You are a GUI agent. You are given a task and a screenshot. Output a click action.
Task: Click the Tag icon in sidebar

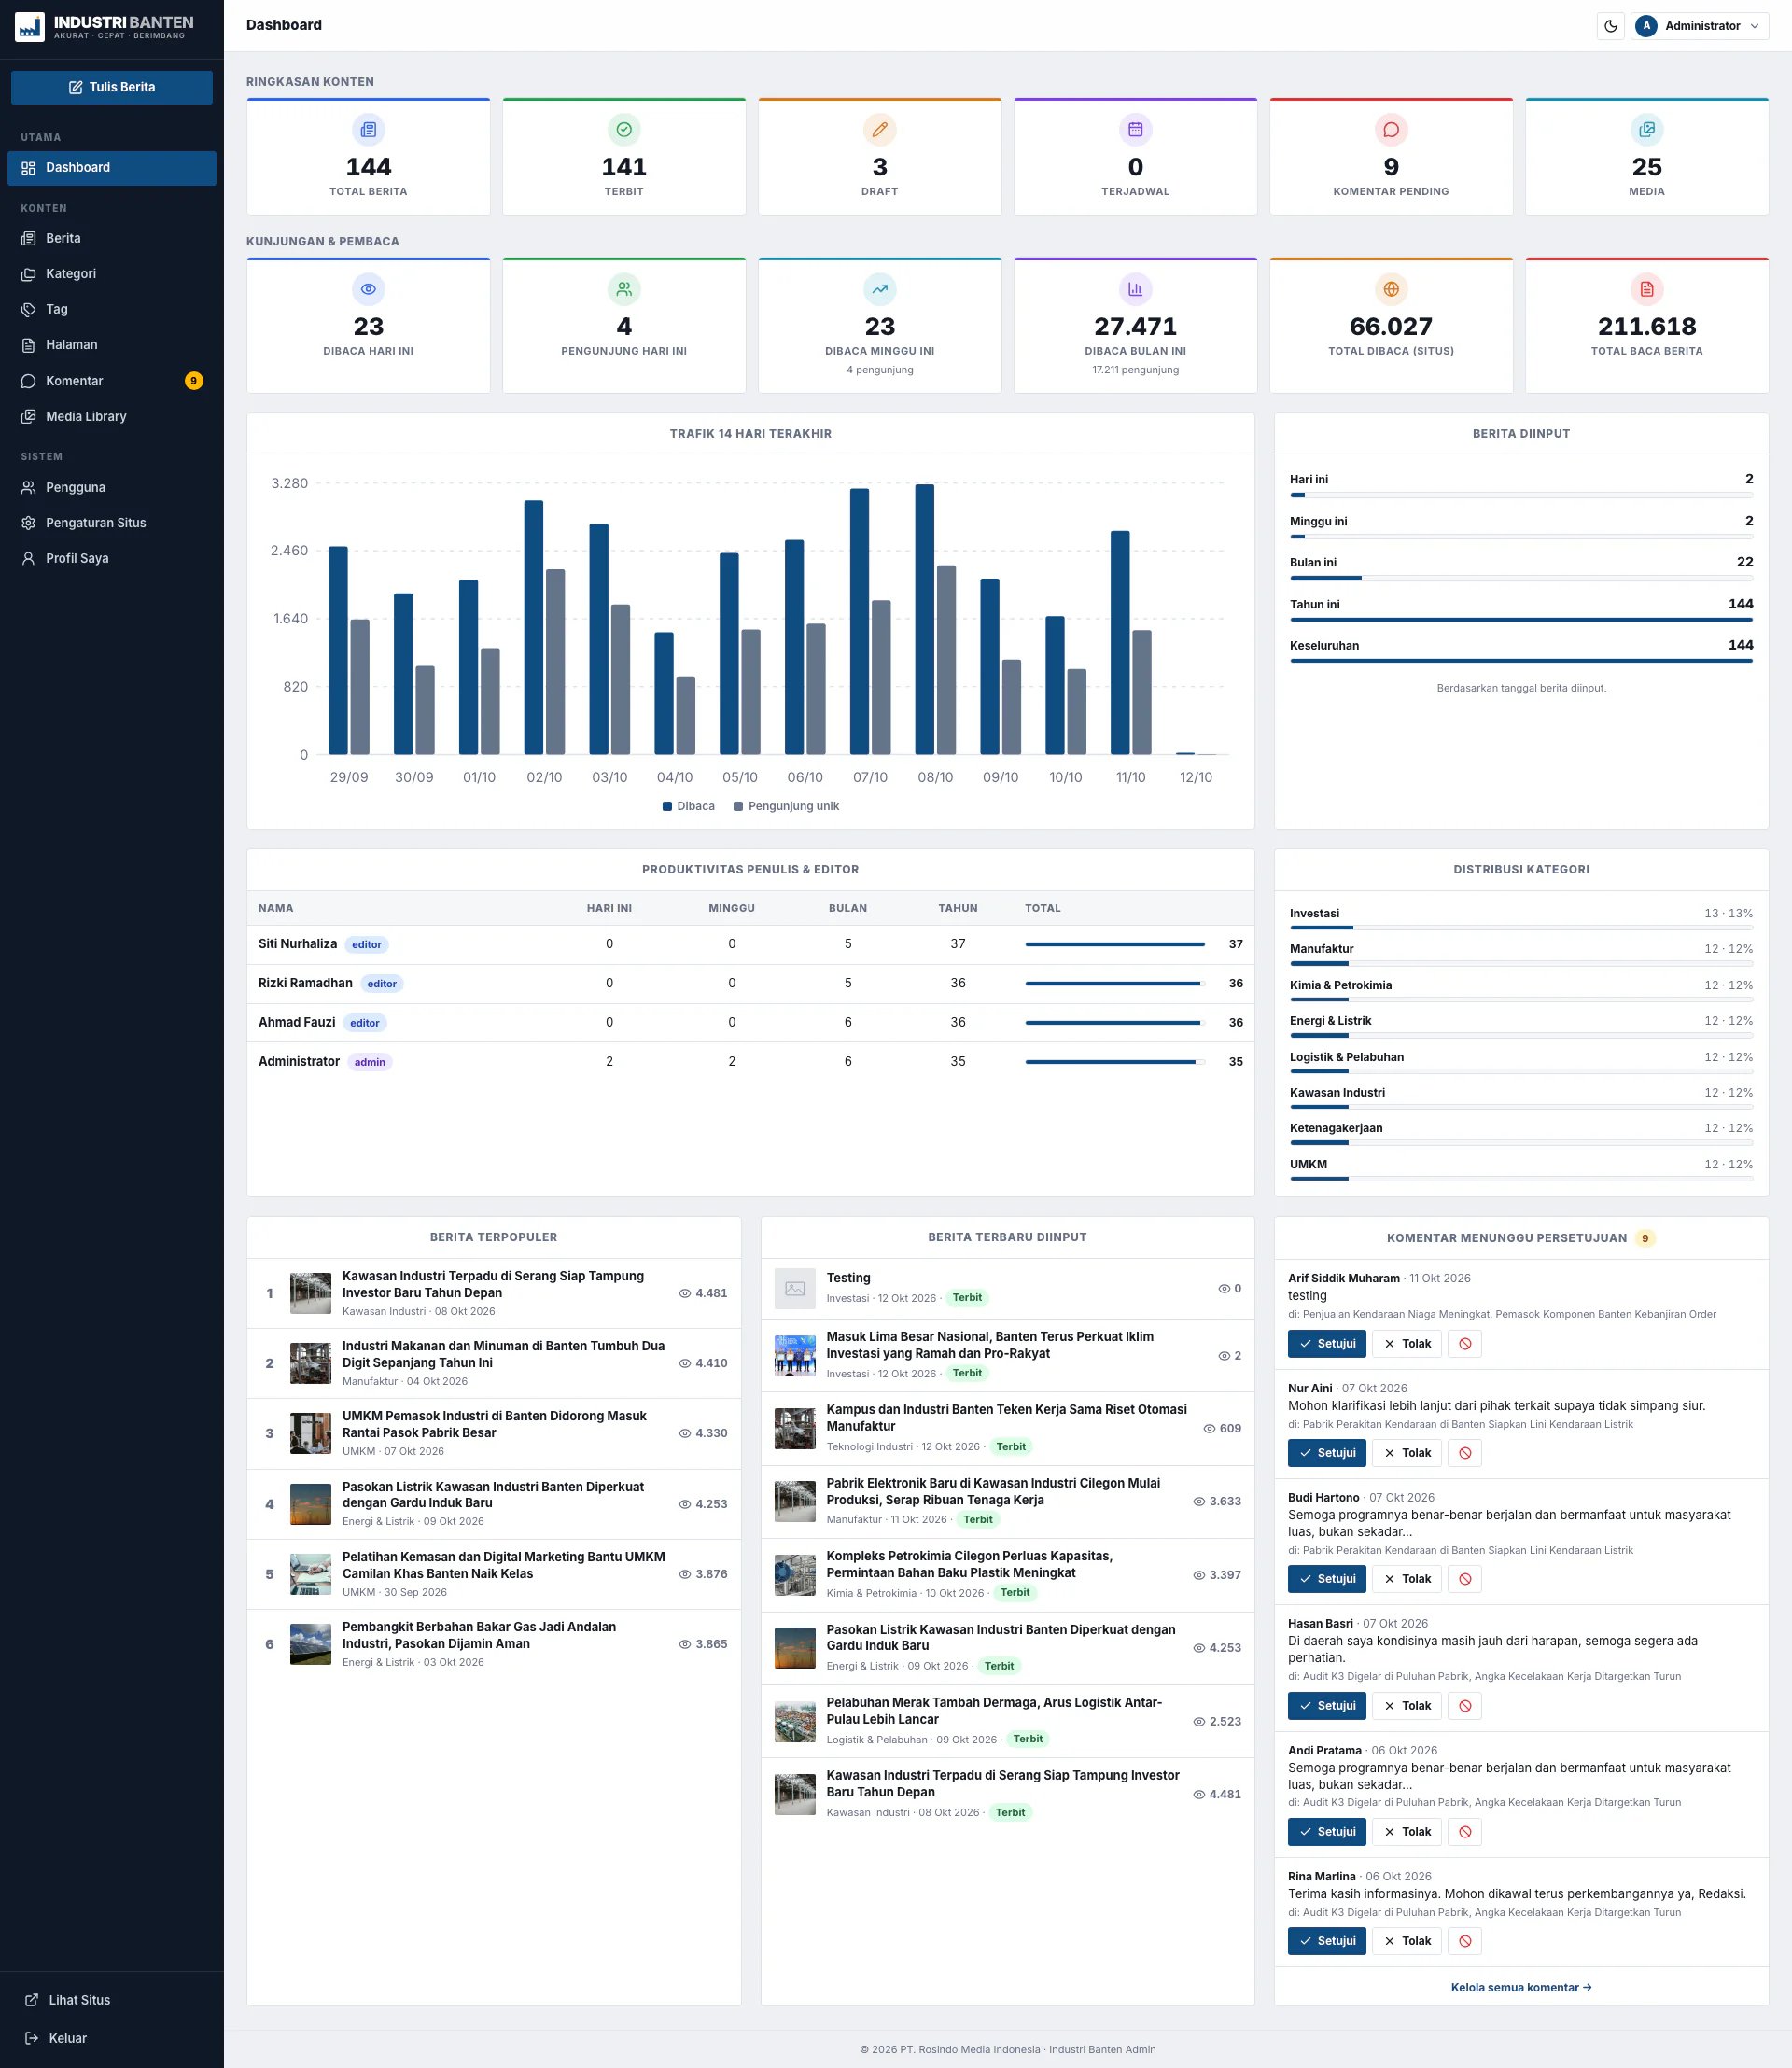tap(29, 310)
